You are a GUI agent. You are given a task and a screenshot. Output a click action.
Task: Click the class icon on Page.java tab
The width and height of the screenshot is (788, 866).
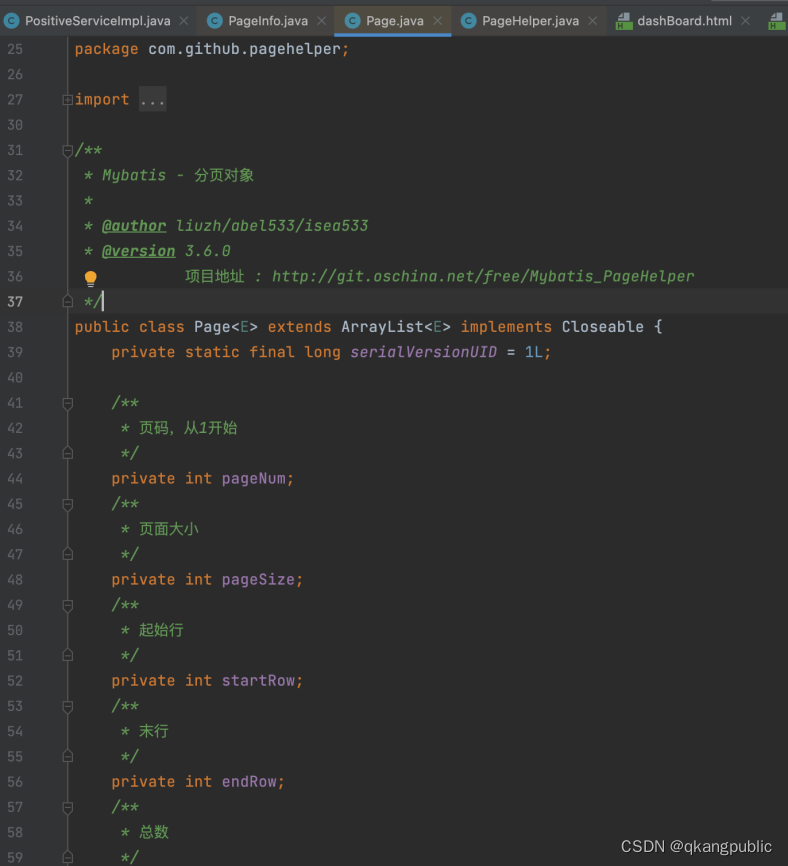tap(352, 19)
